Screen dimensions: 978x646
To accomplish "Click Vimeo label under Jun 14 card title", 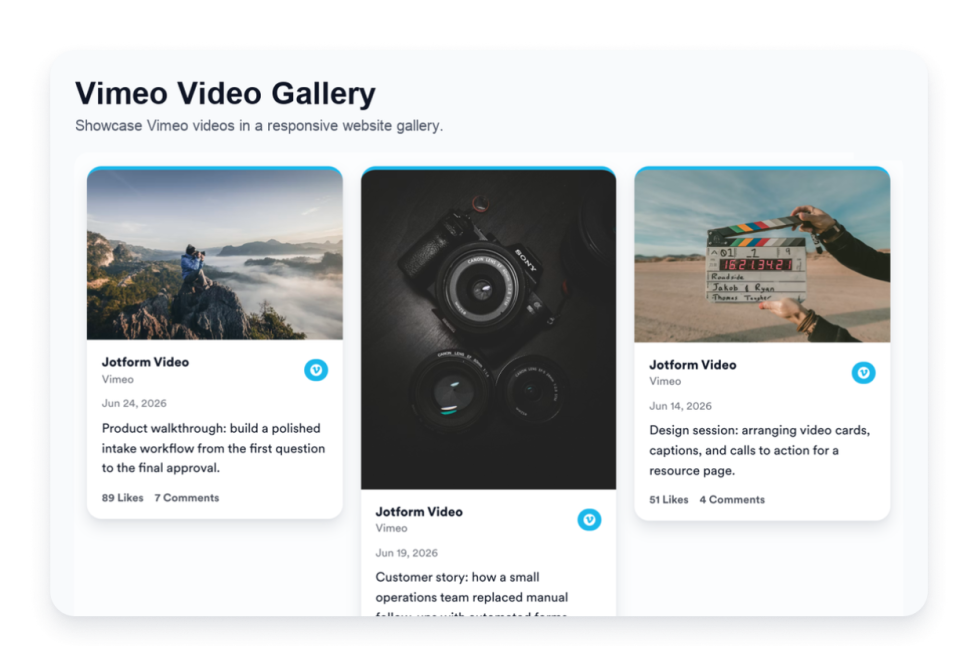I will [x=665, y=381].
